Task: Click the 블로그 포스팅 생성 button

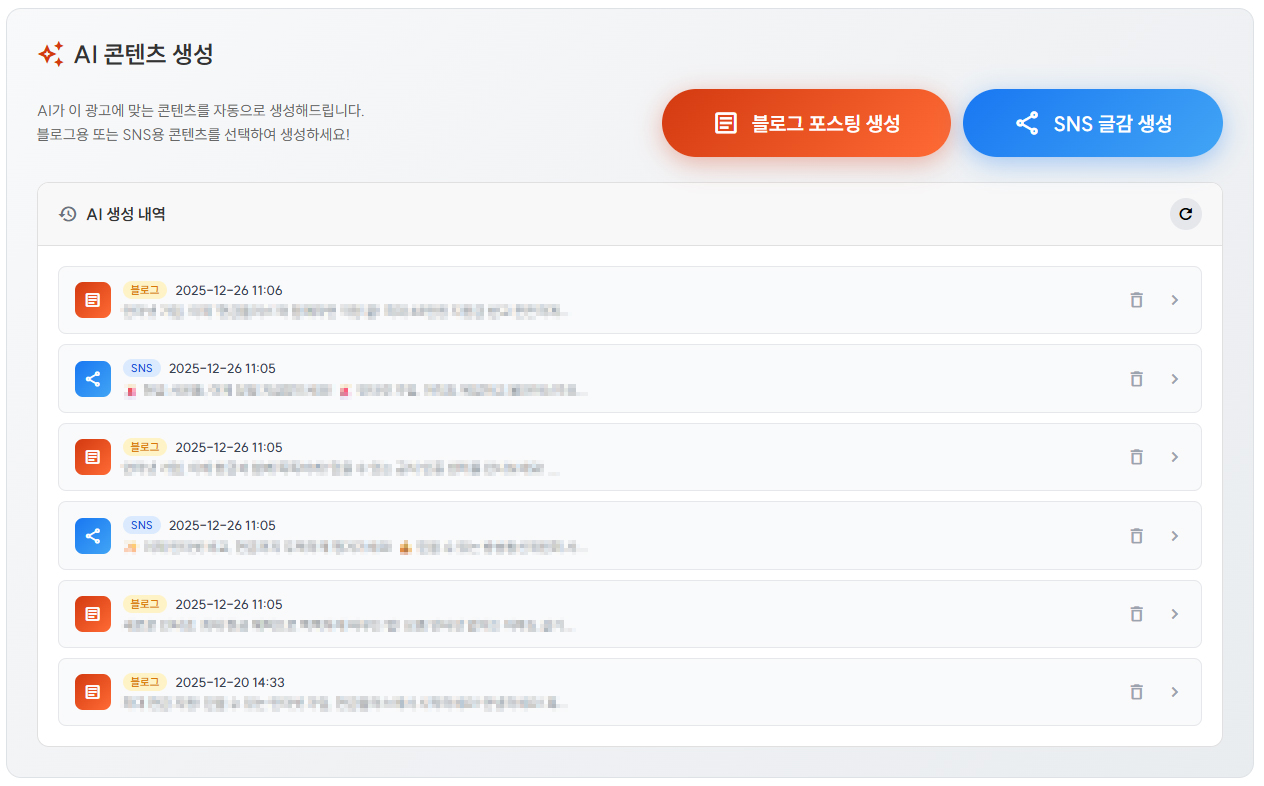Action: pos(806,123)
